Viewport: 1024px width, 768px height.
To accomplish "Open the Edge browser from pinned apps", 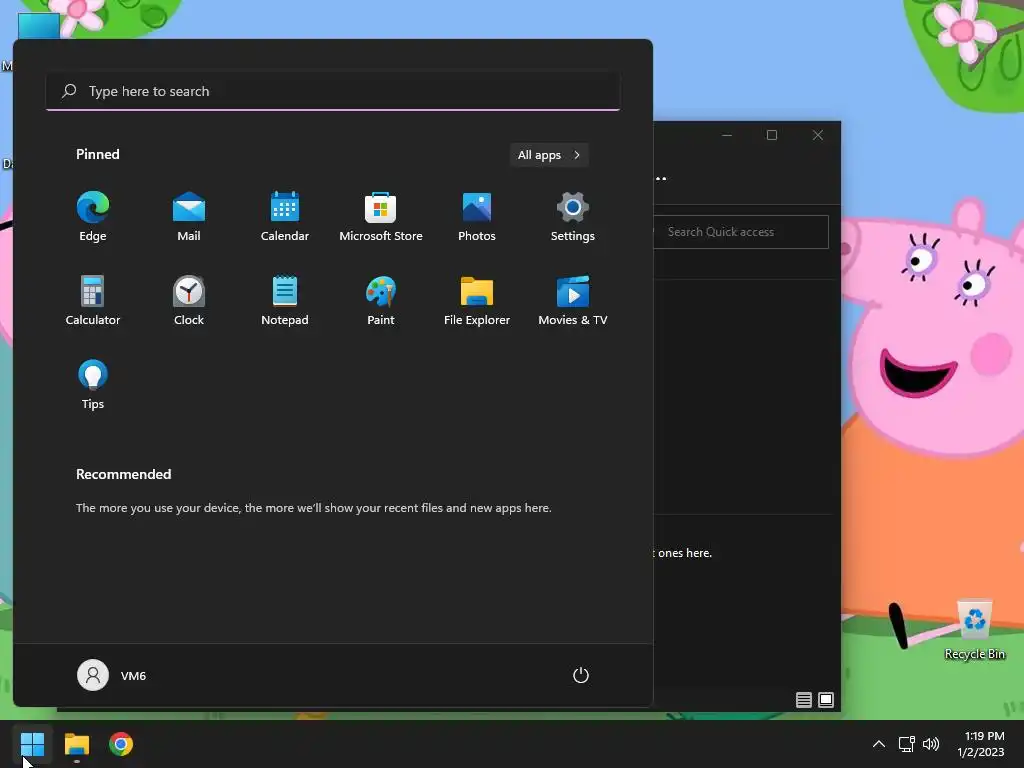I will point(93,217).
